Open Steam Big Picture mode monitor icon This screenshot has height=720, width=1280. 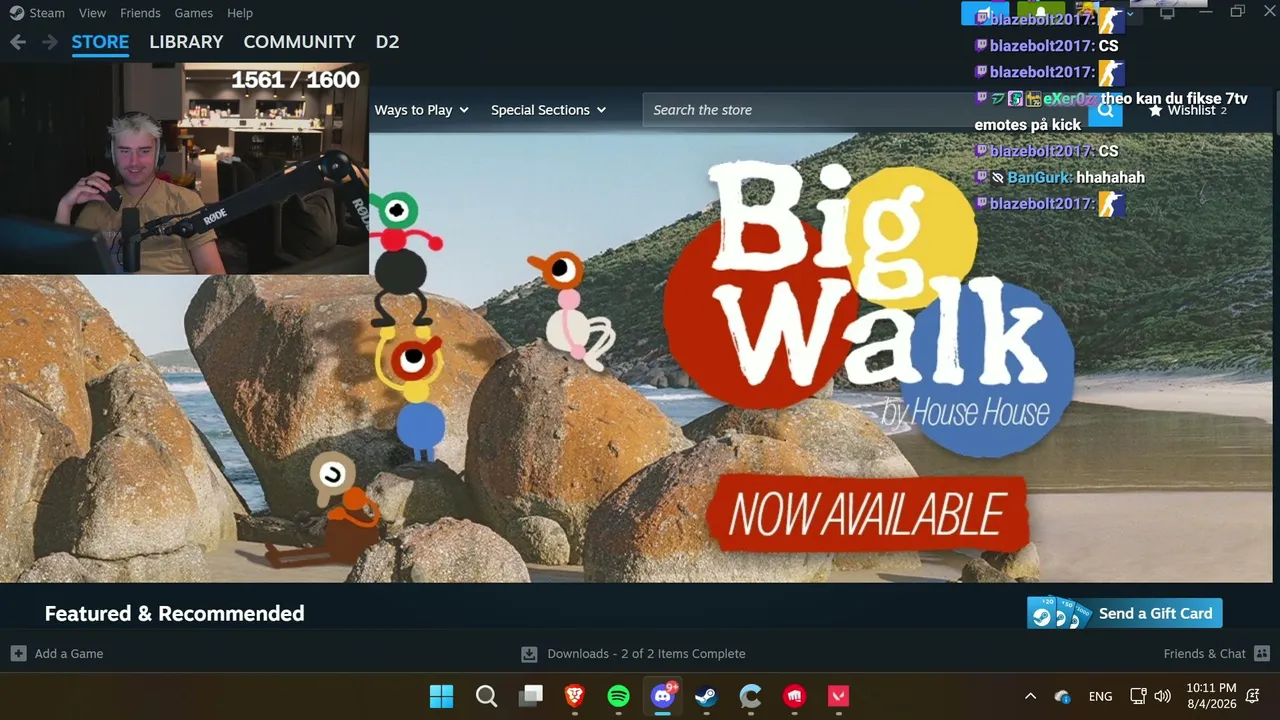click(x=1167, y=12)
